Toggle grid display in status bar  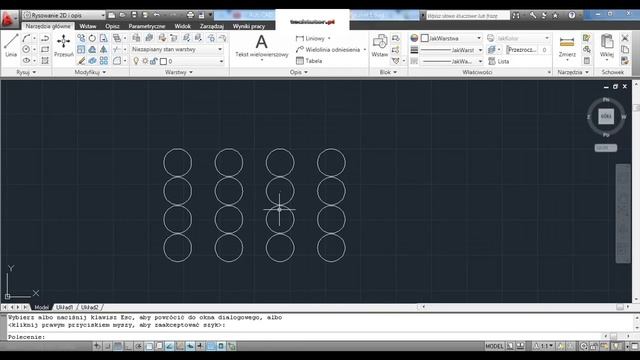[x=118, y=346]
